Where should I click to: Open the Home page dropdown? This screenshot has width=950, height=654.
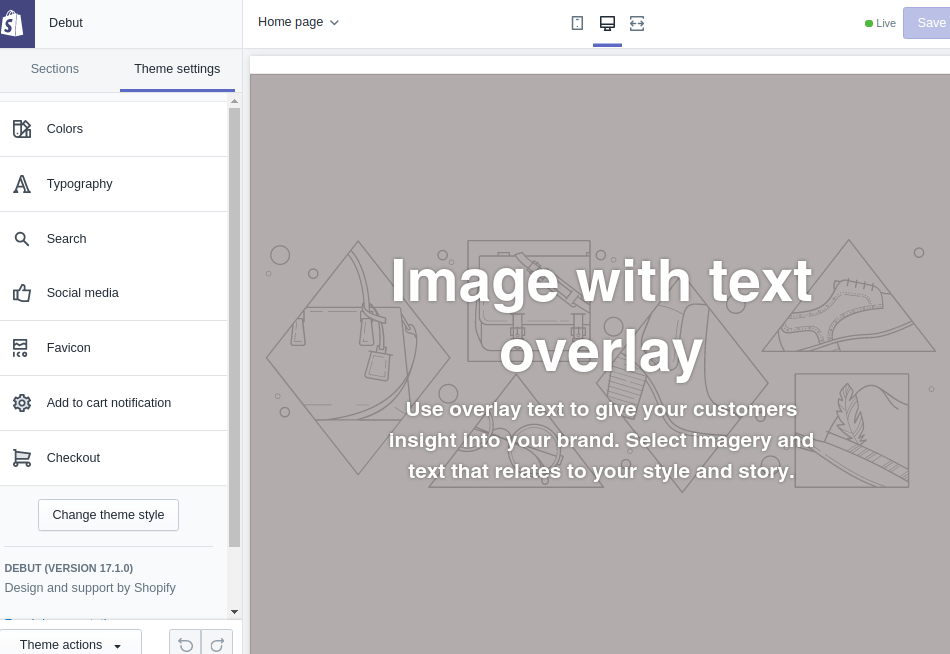(x=297, y=22)
